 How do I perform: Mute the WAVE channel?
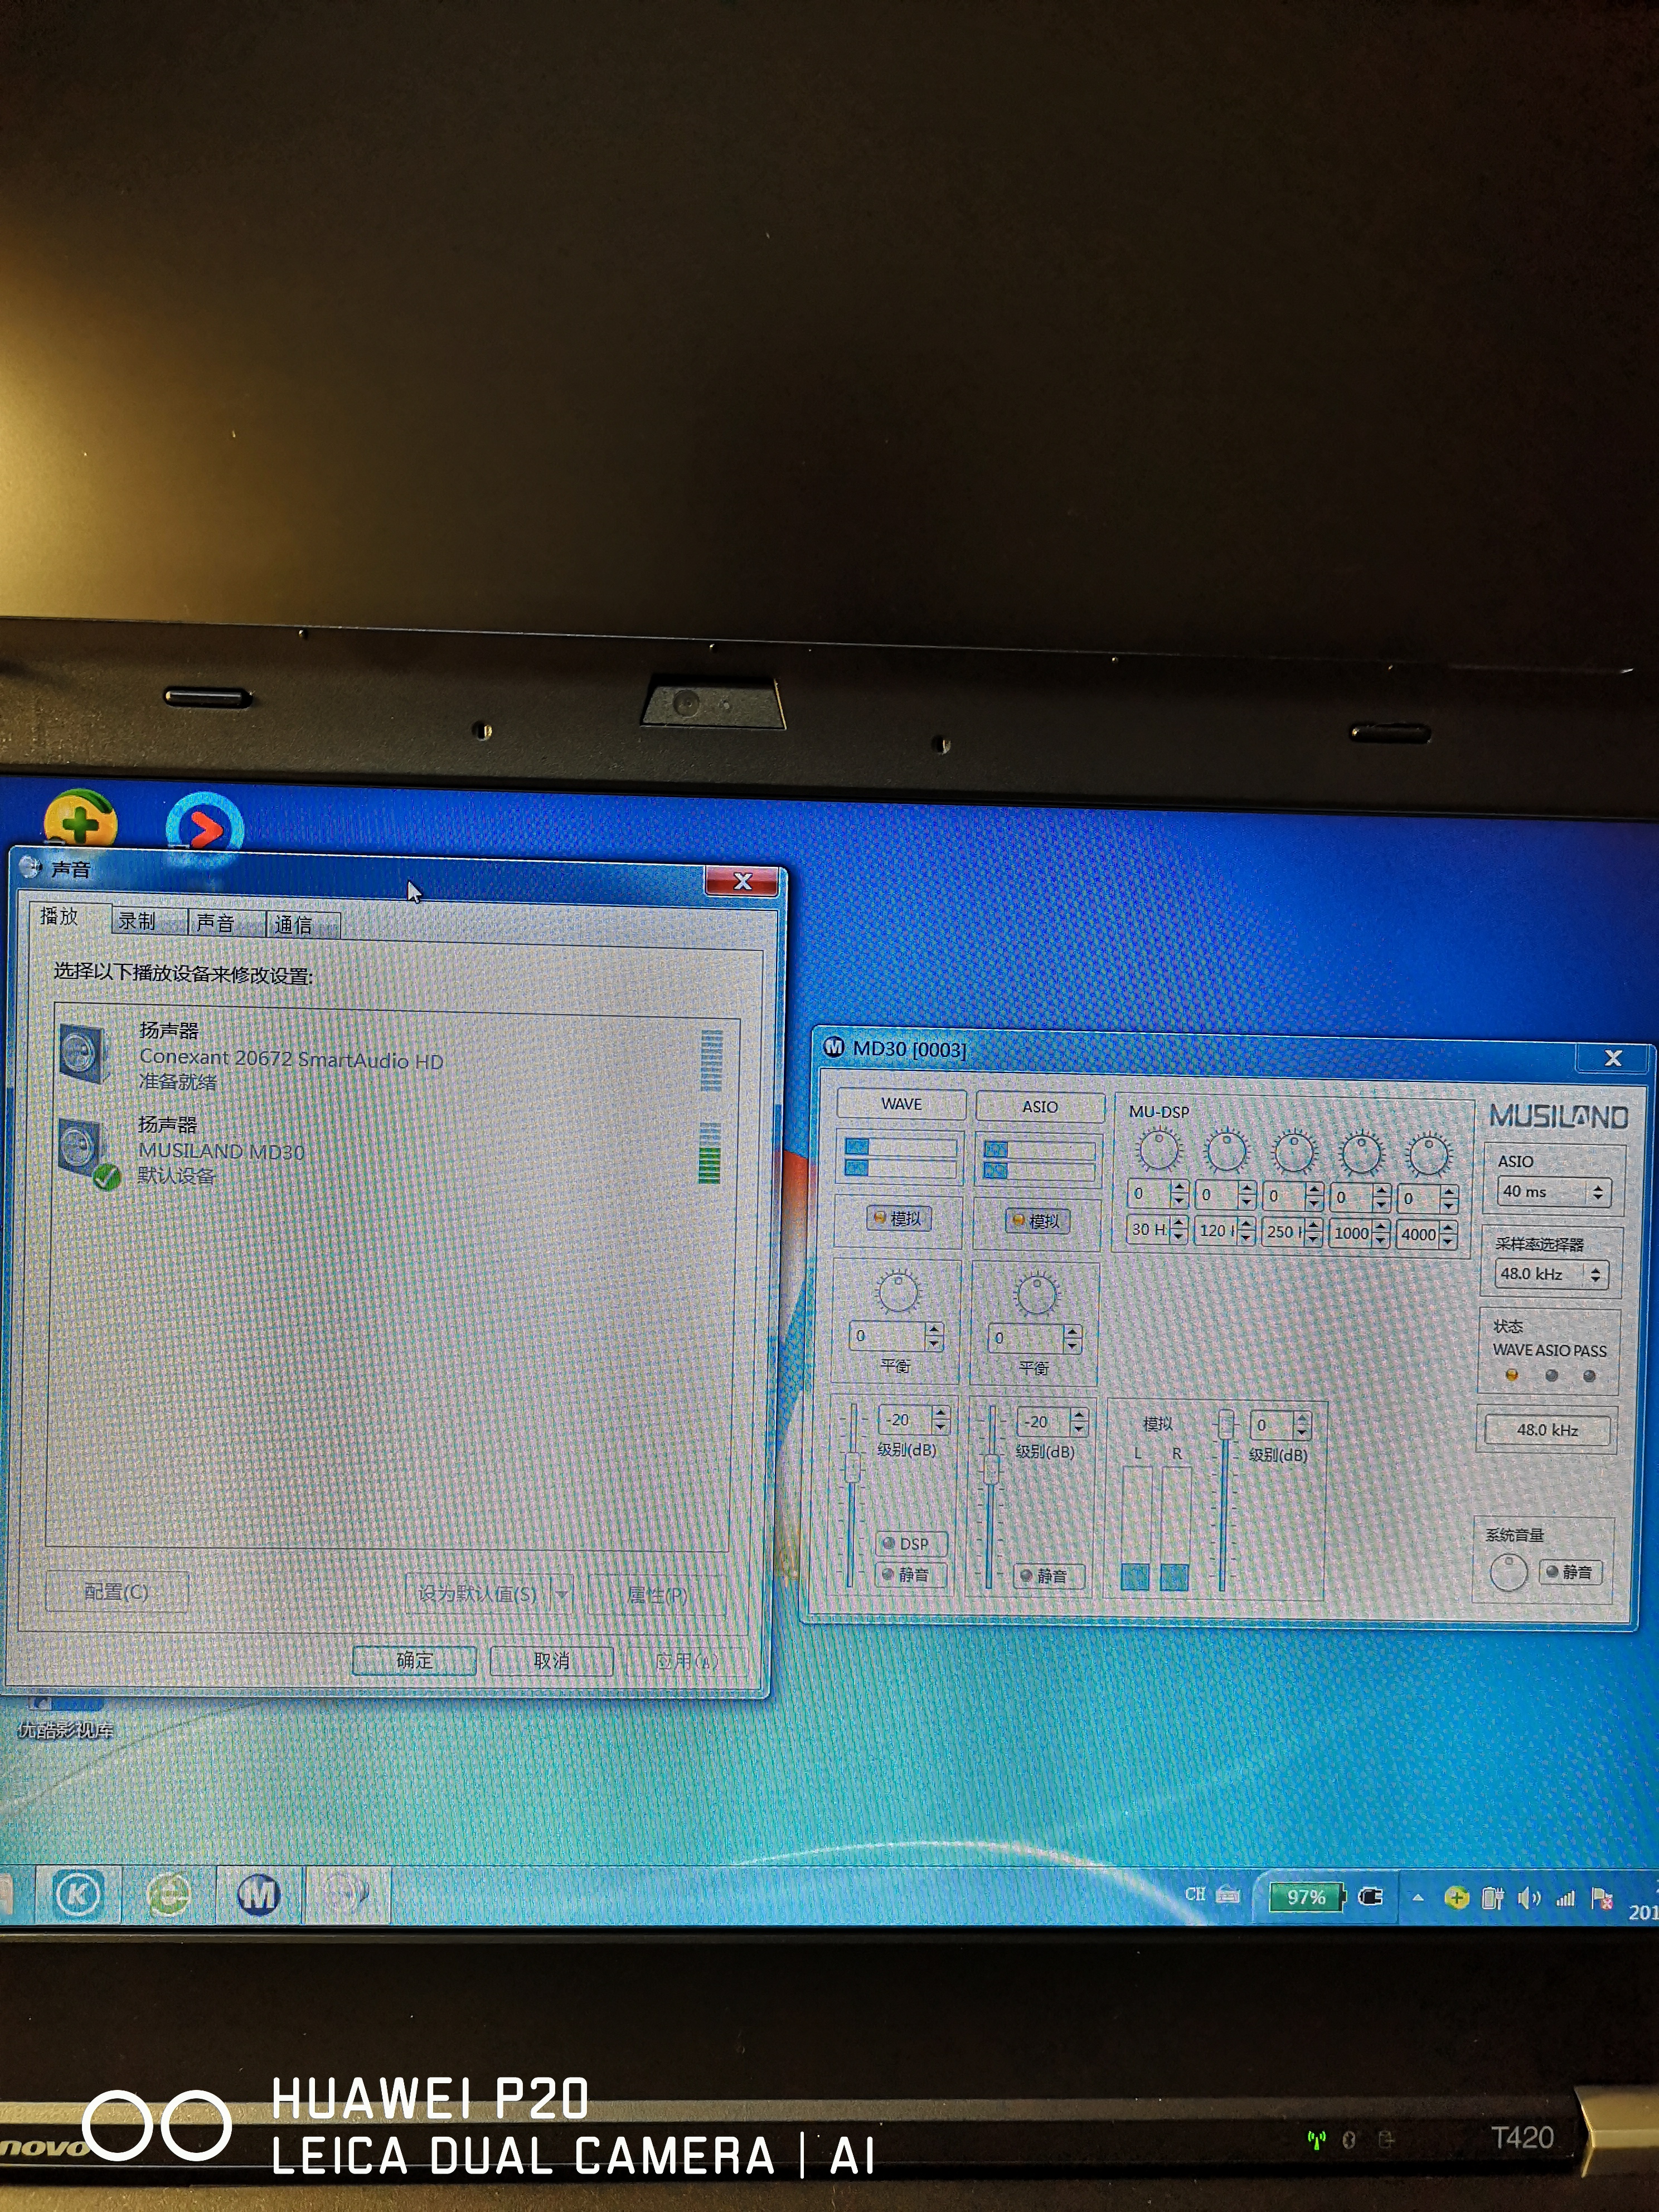[x=911, y=1574]
